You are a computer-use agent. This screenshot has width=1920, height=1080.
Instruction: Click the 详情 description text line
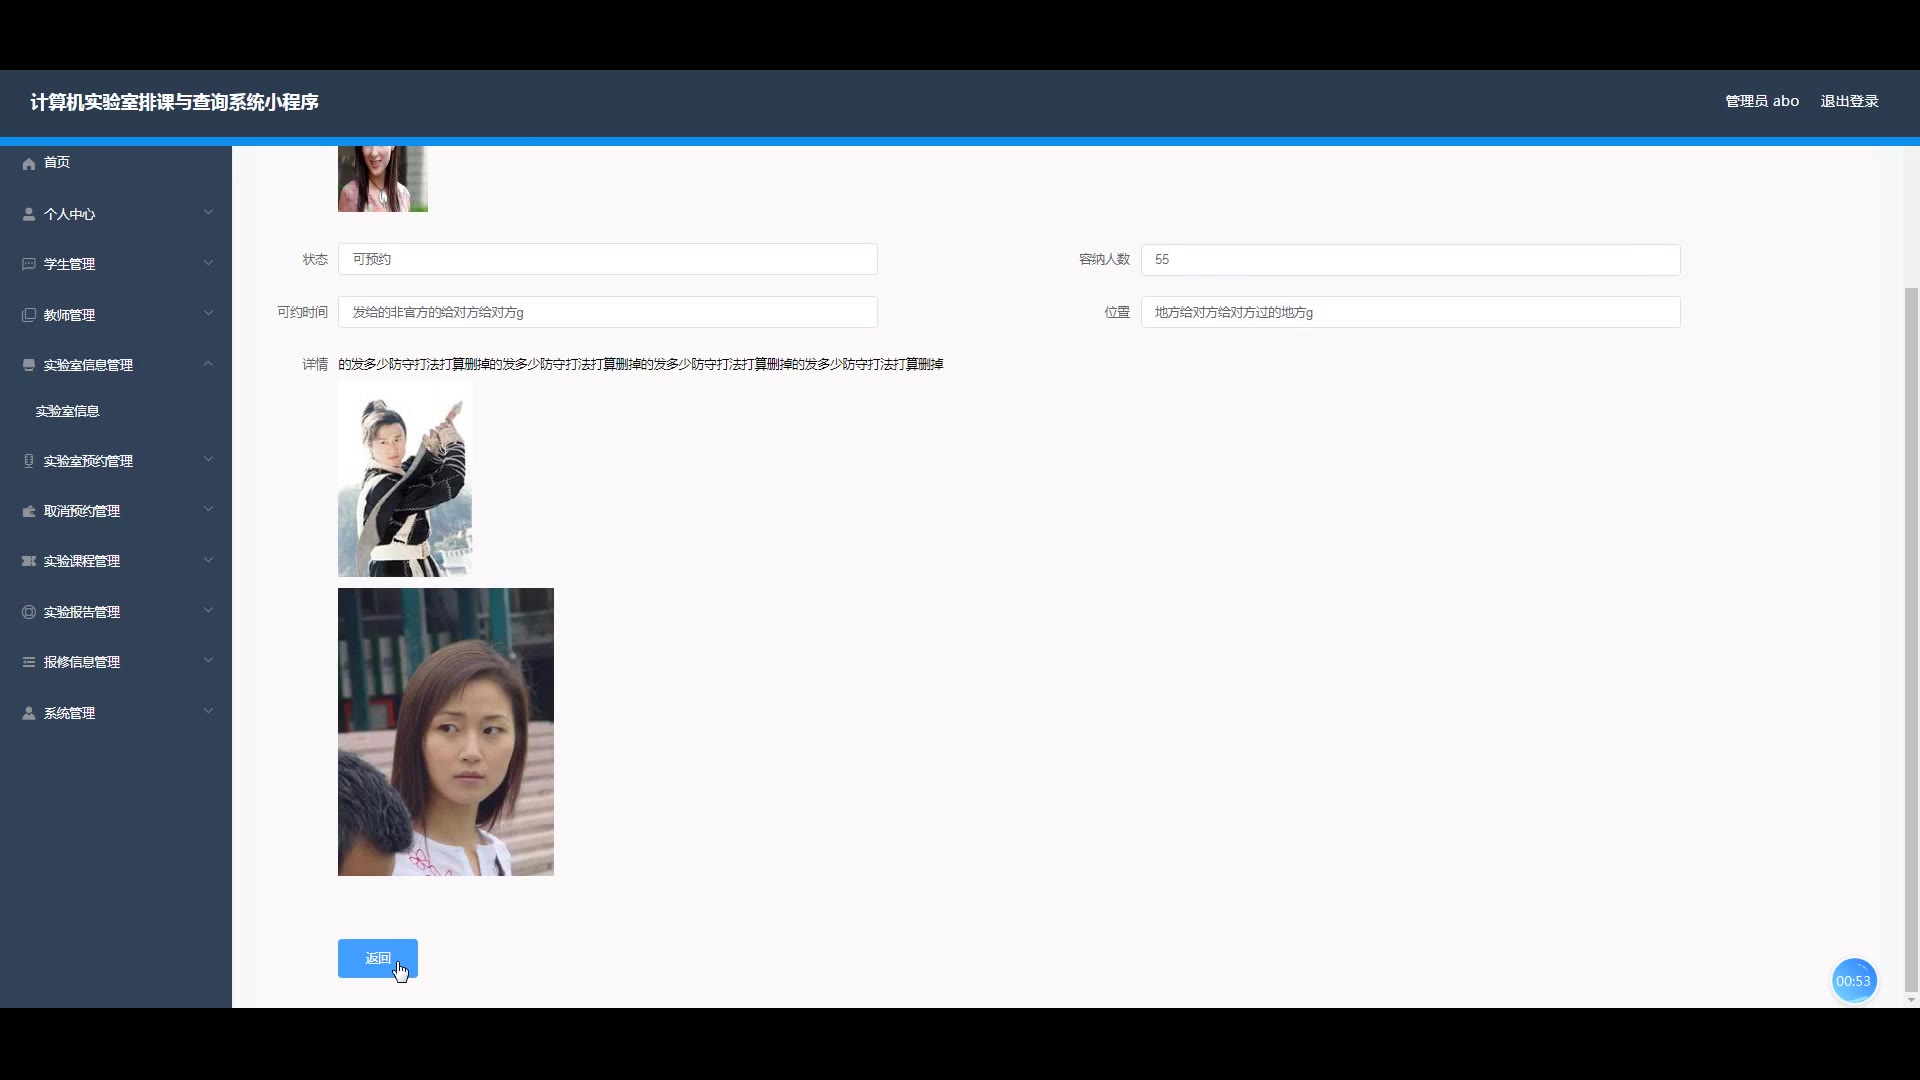point(641,364)
